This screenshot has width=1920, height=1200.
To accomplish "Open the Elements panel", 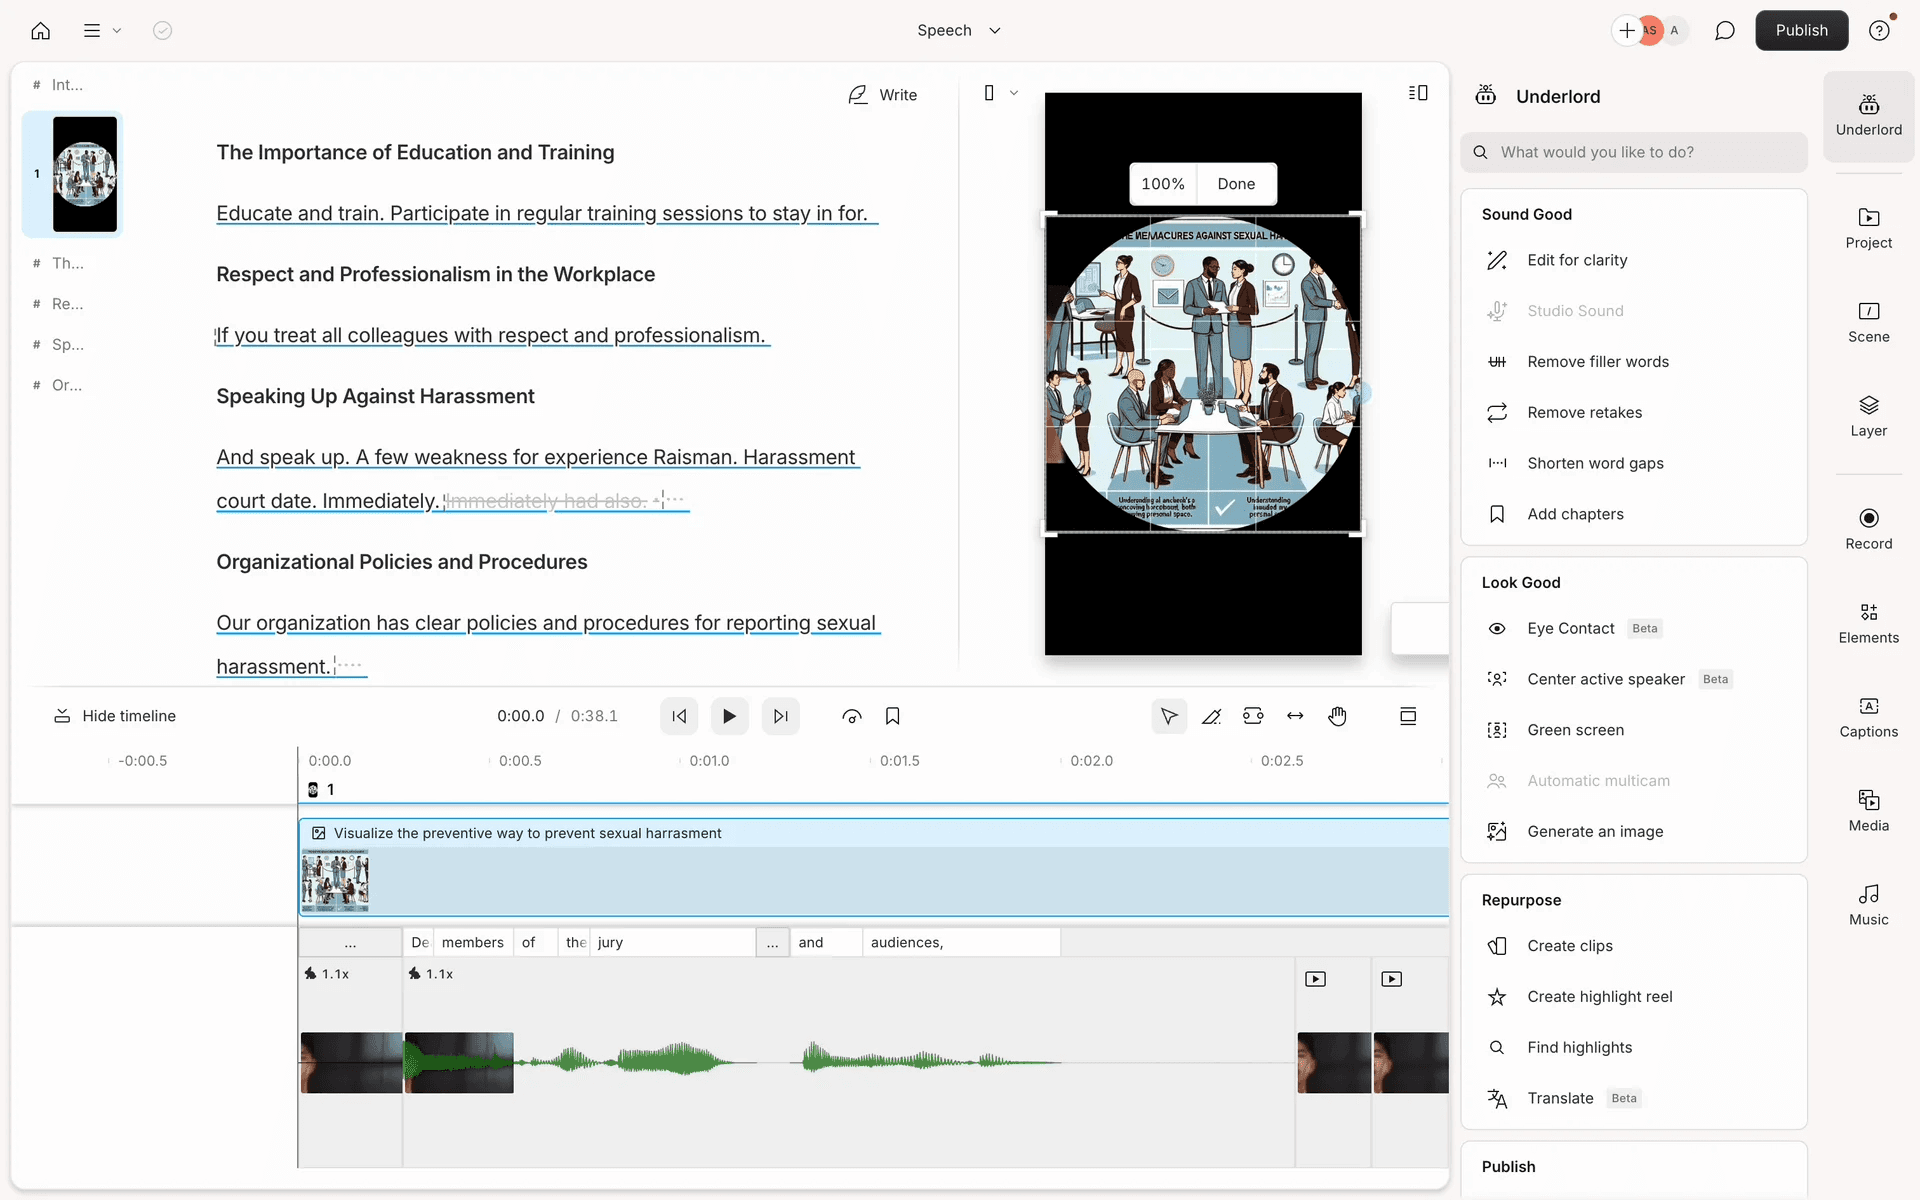I will coord(1868,623).
